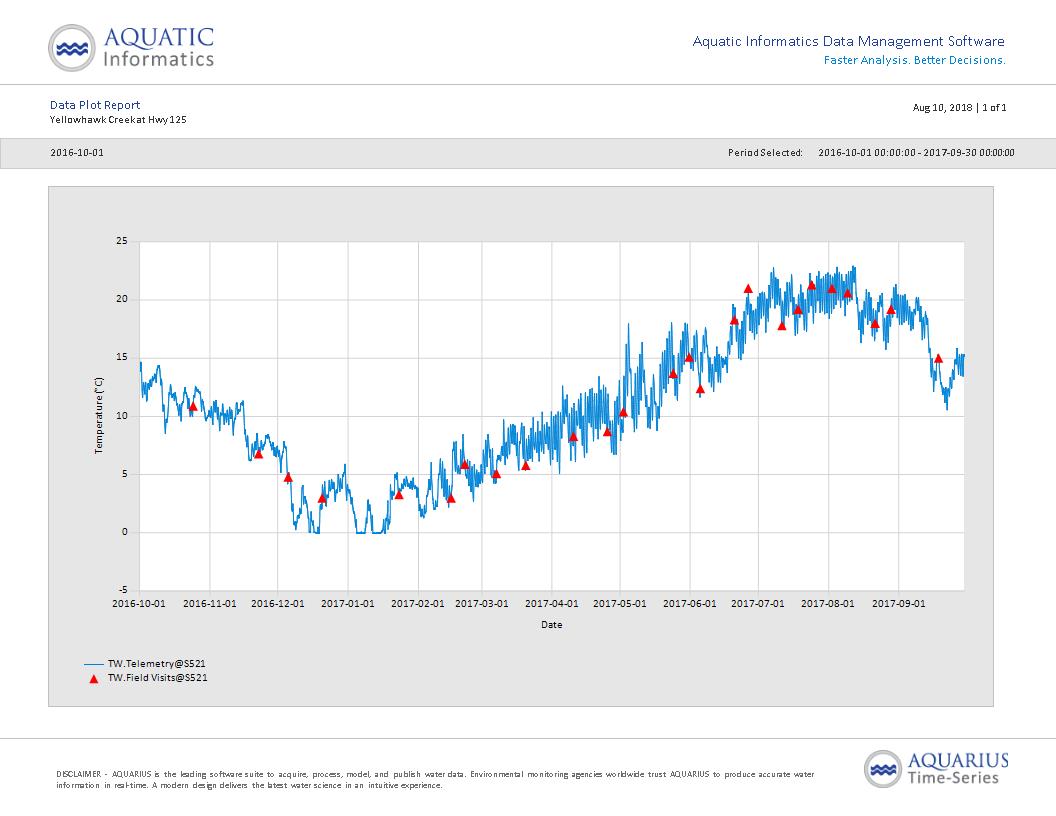Click the y-axis value -5
The width and height of the screenshot is (1056, 816).
(x=123, y=590)
